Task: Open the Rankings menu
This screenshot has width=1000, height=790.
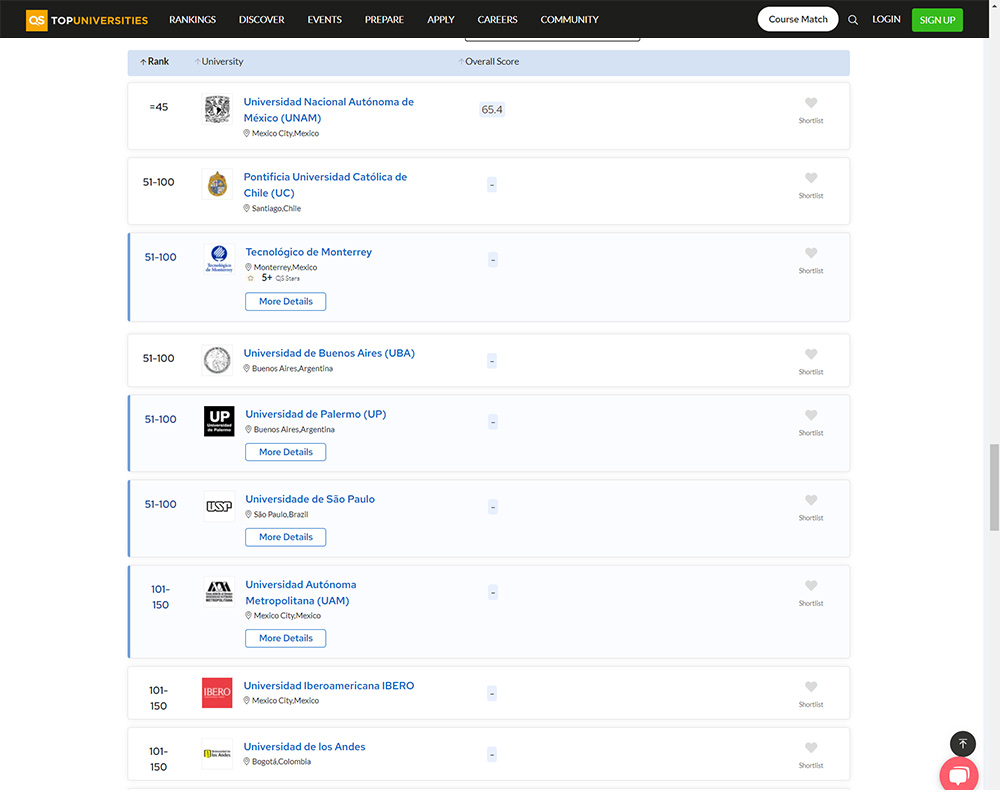Action: pos(193,20)
